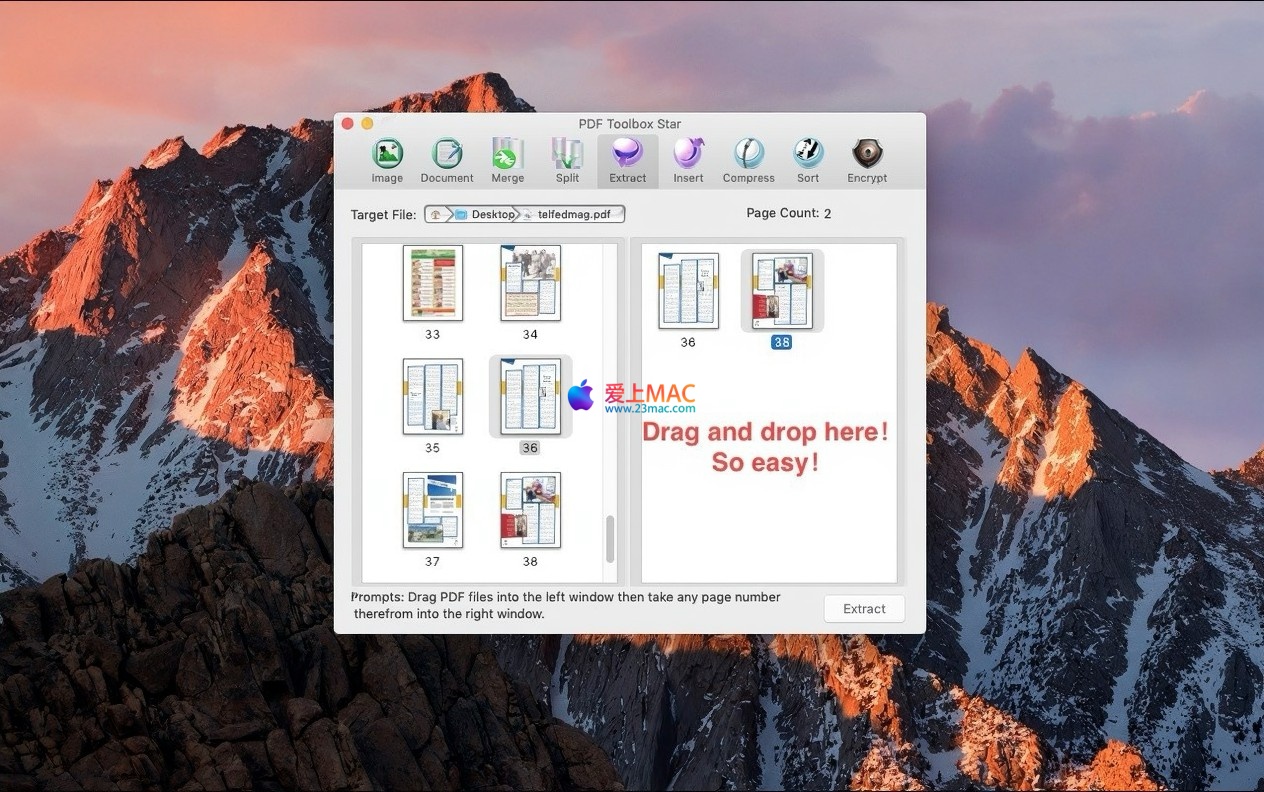Minimize the PDF Toolbox Star window
The image size is (1264, 792).
367,124
